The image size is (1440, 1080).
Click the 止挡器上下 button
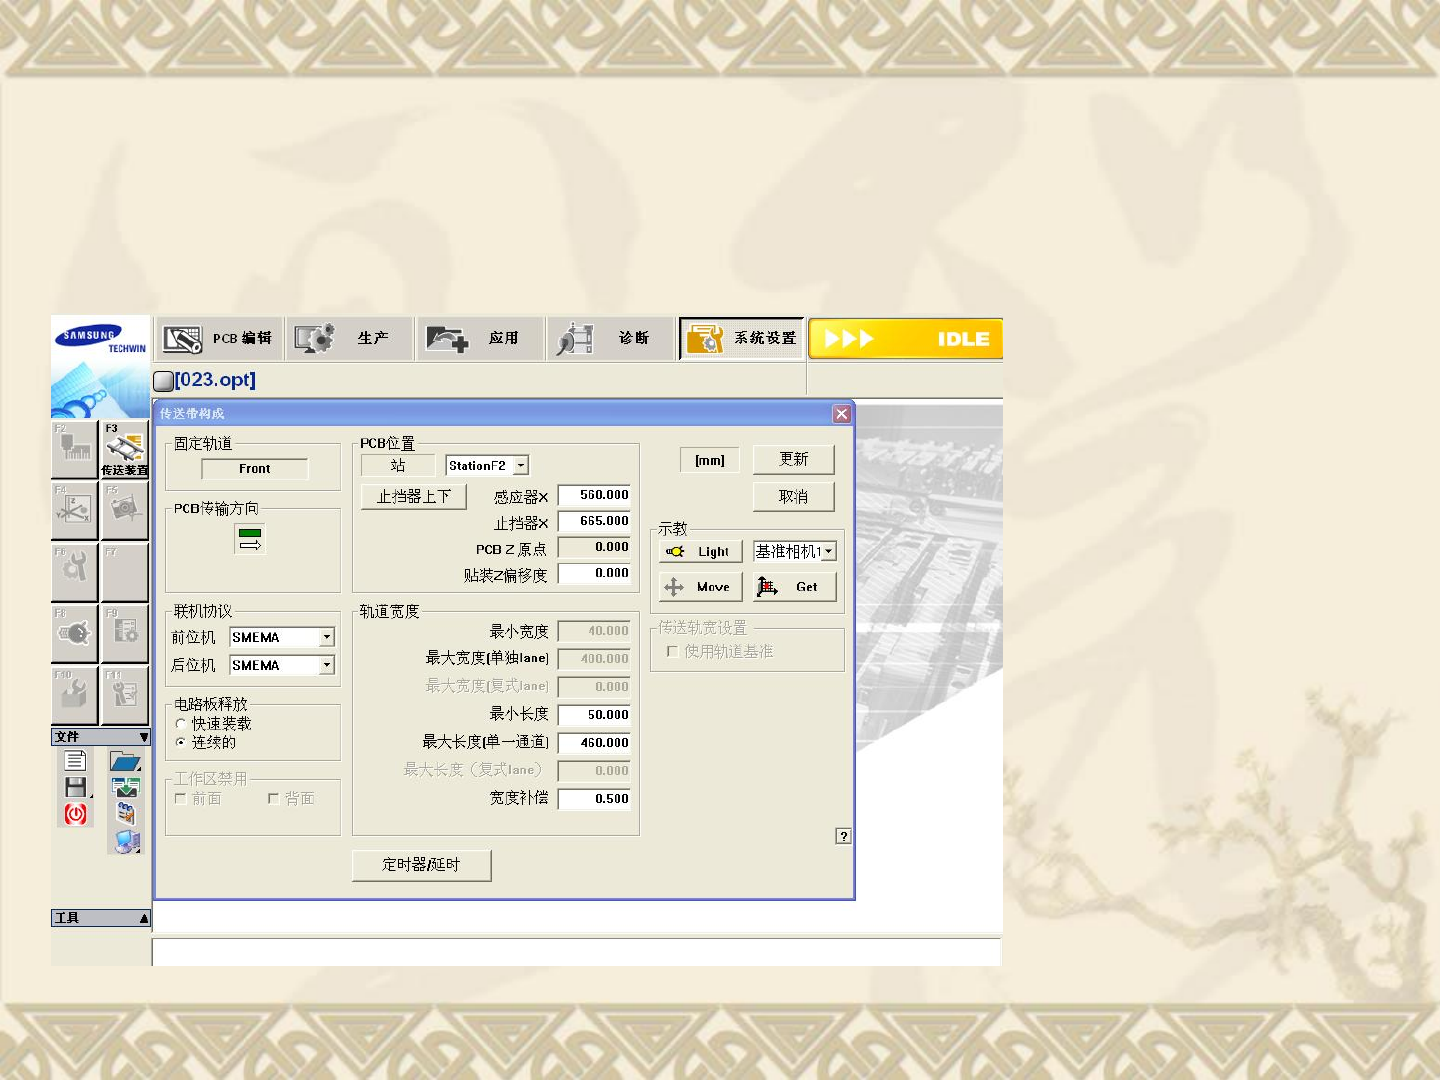(414, 497)
